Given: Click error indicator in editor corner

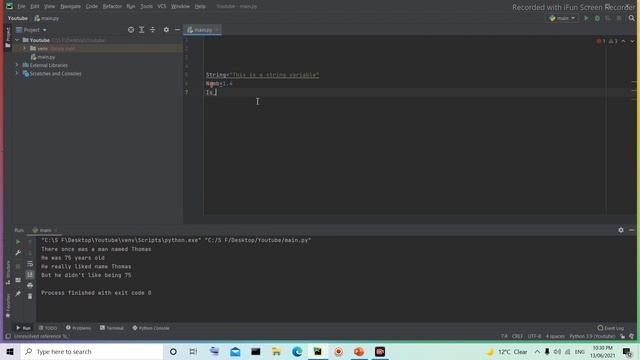Looking at the screenshot, I should 601,41.
